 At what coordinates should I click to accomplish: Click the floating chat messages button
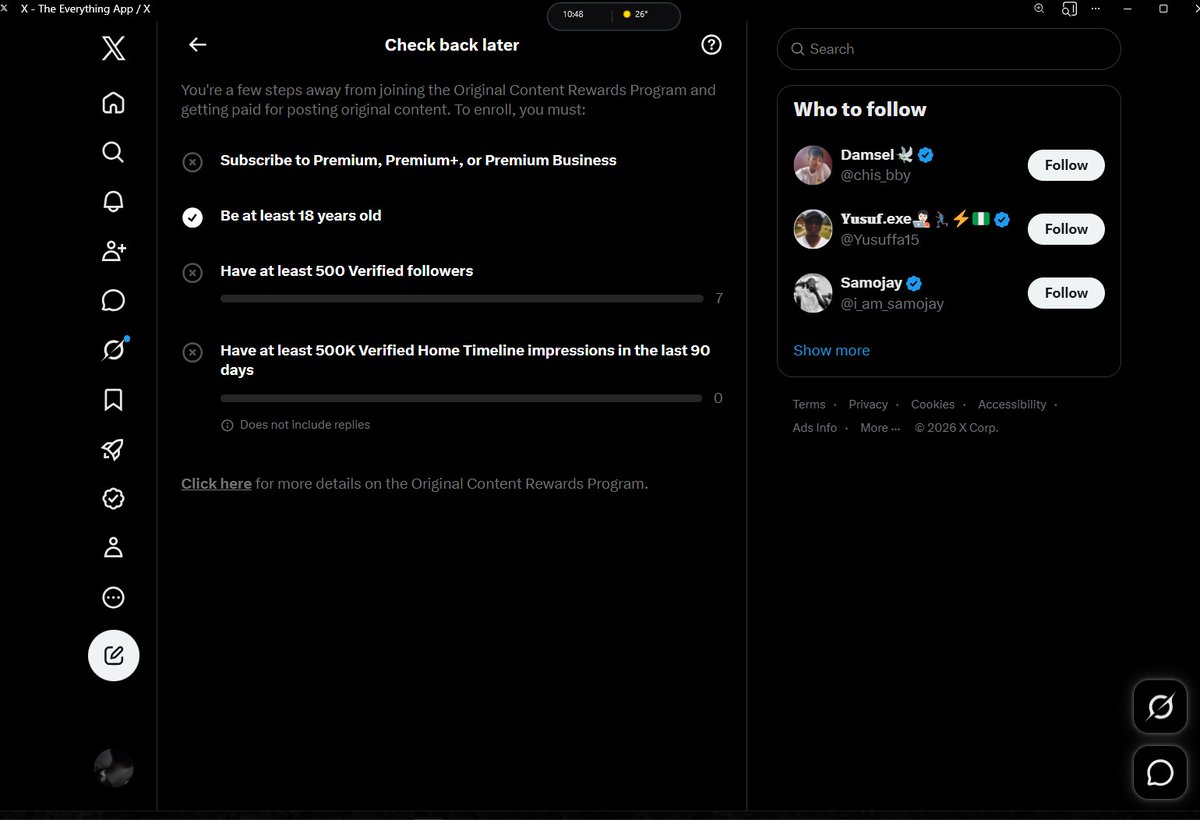point(1160,772)
